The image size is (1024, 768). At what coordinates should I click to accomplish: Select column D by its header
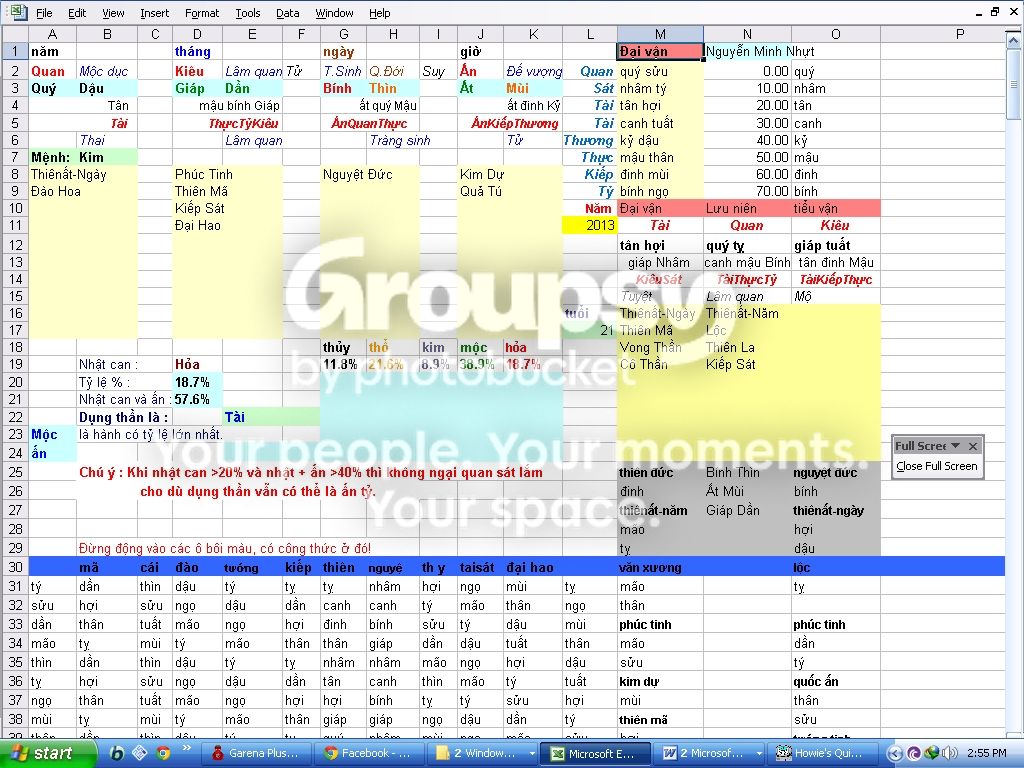pos(197,34)
